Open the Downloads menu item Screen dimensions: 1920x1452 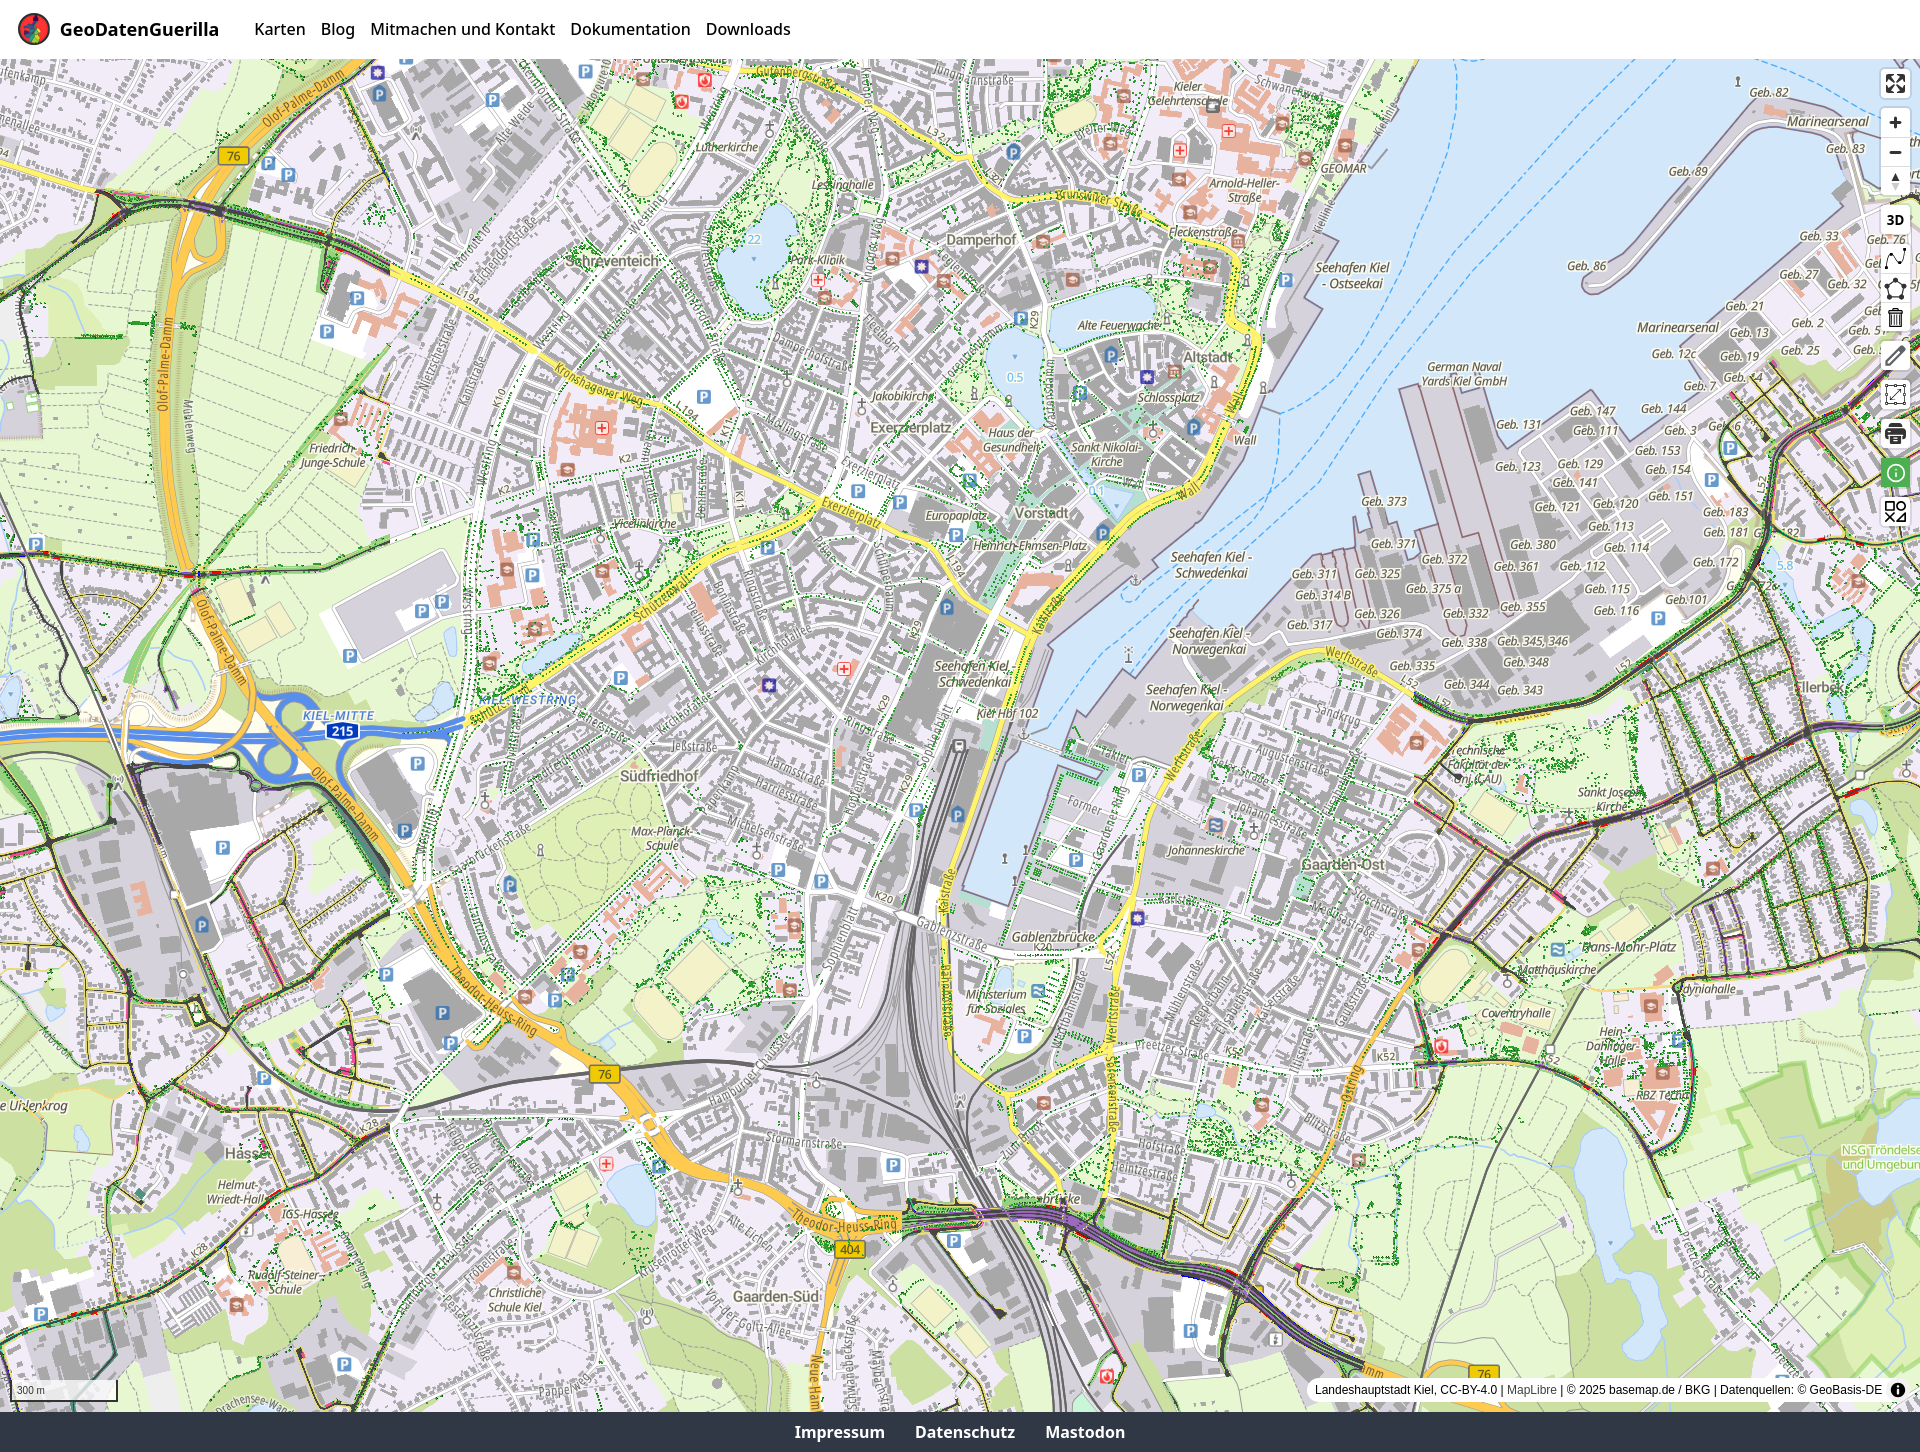[747, 29]
